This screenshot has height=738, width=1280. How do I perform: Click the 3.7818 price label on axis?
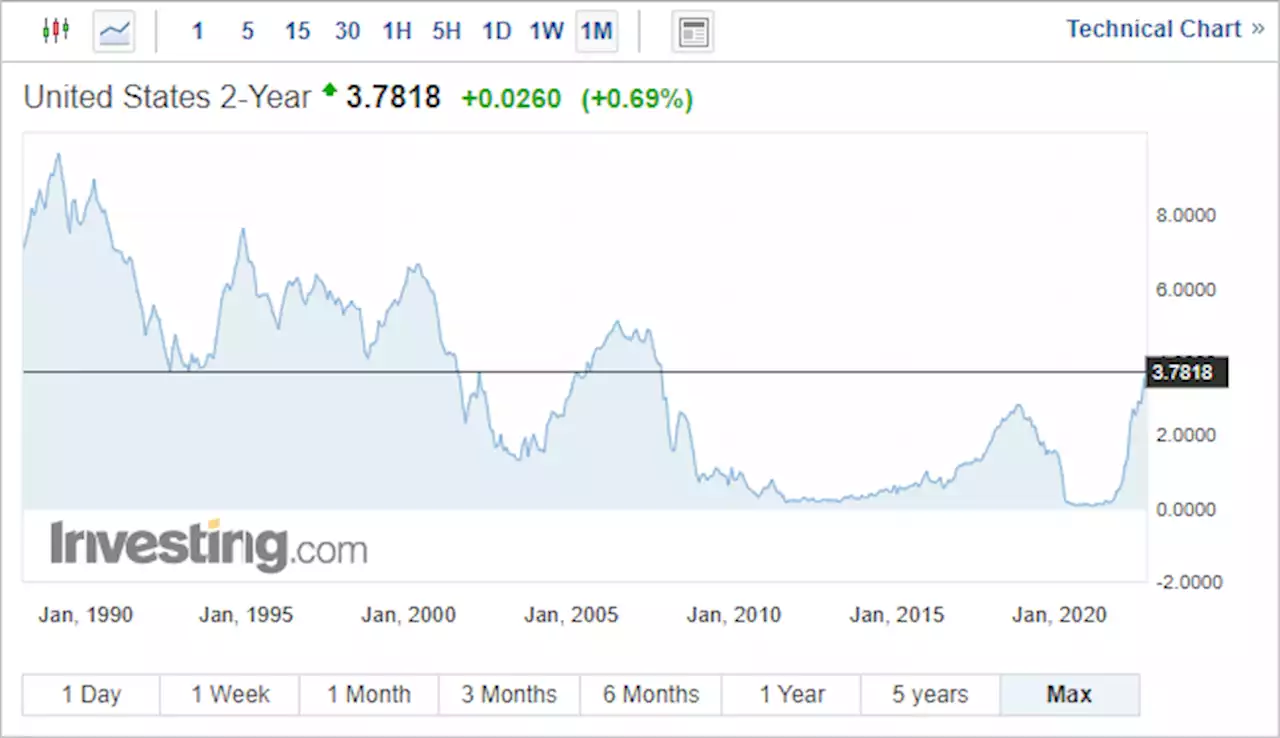pos(1187,373)
